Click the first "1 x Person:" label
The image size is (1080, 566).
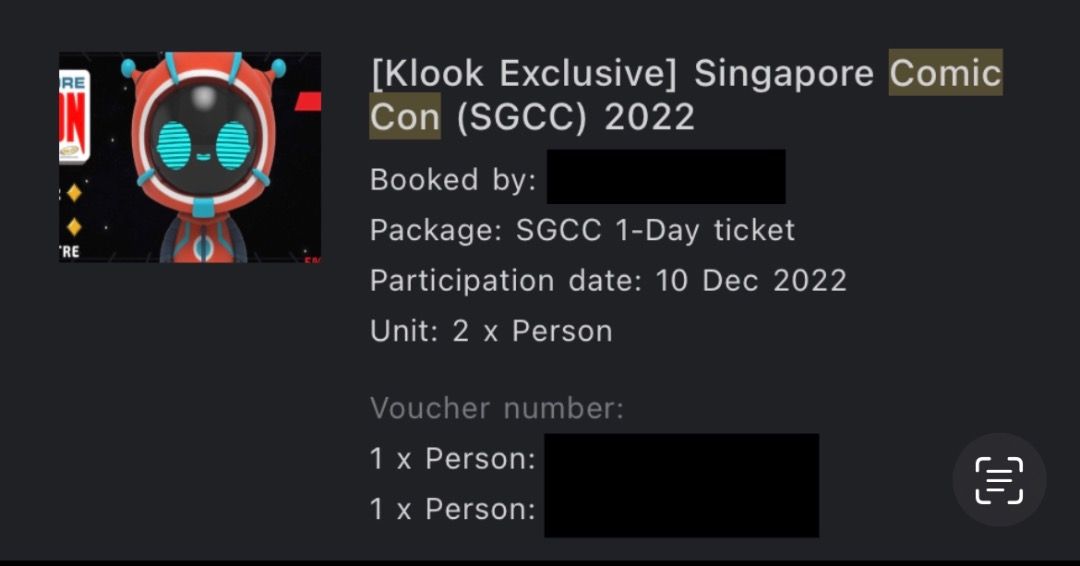(452, 459)
